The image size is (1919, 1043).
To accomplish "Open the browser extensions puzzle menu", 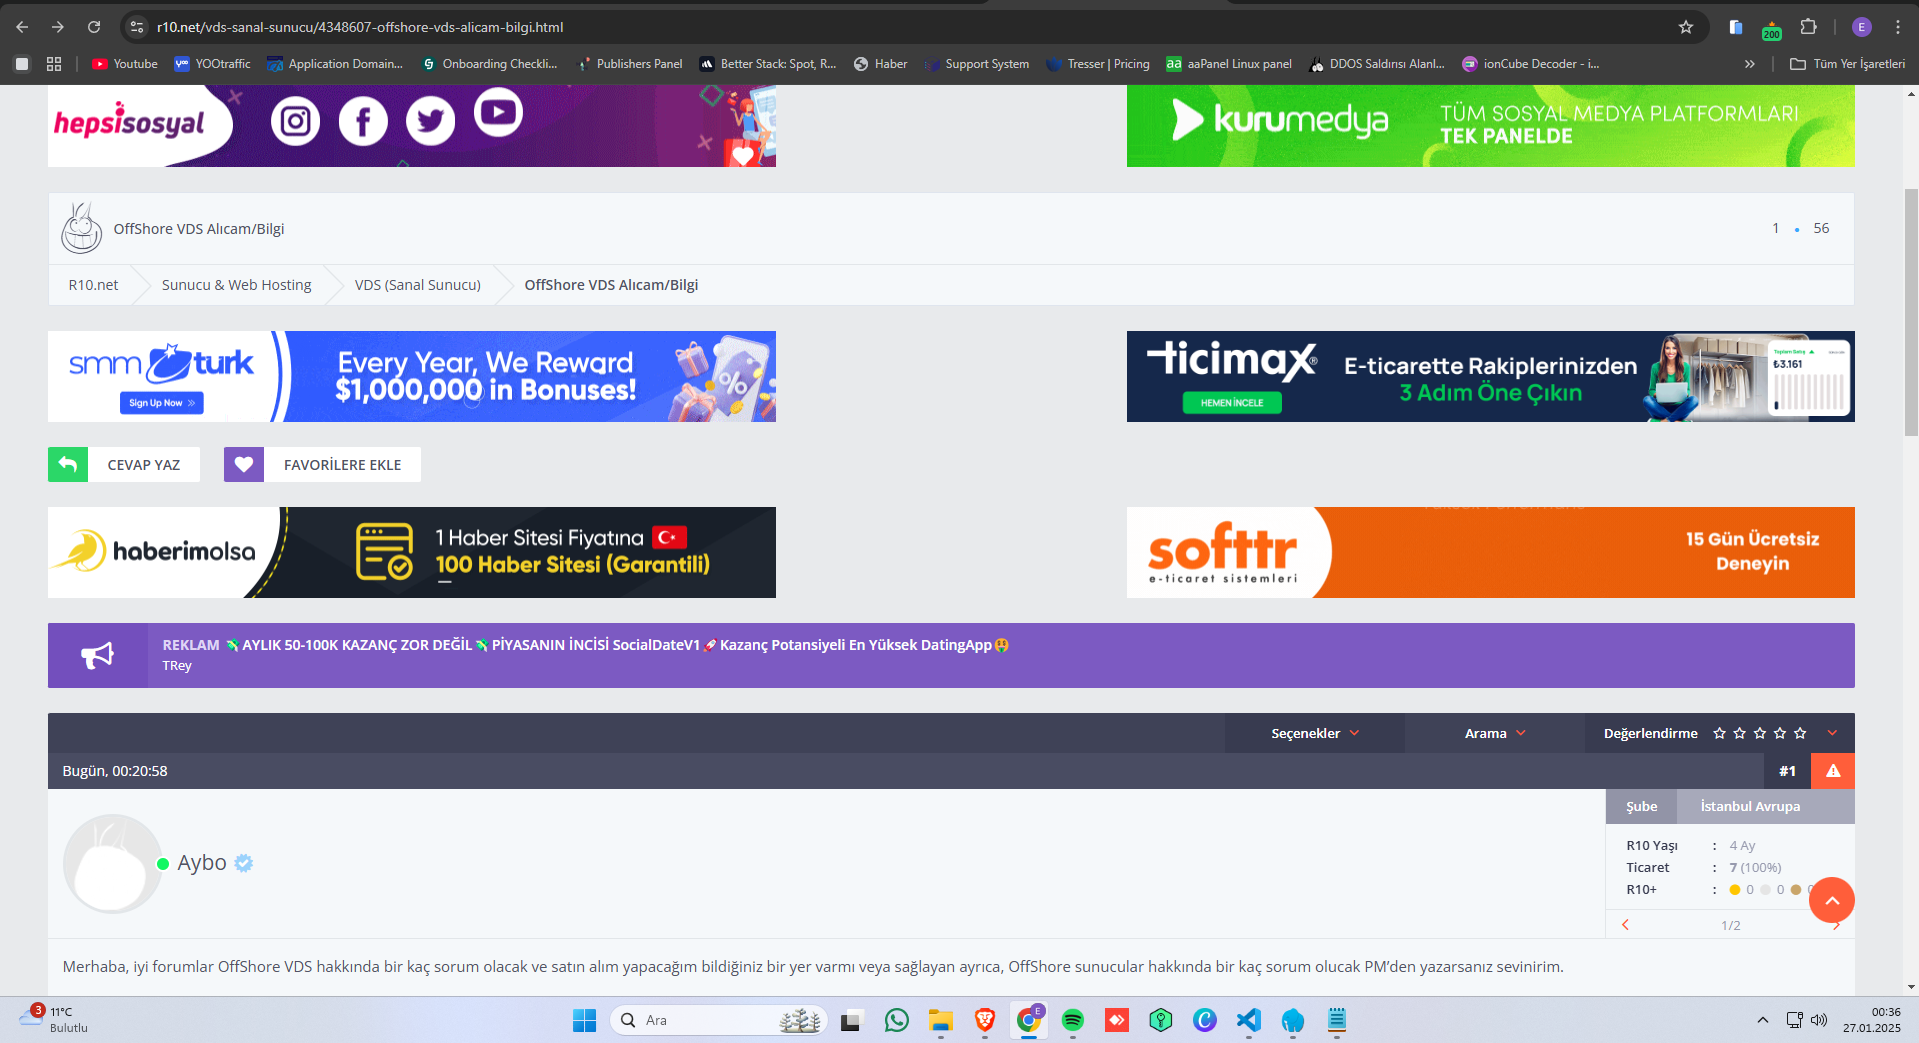I will coord(1808,27).
